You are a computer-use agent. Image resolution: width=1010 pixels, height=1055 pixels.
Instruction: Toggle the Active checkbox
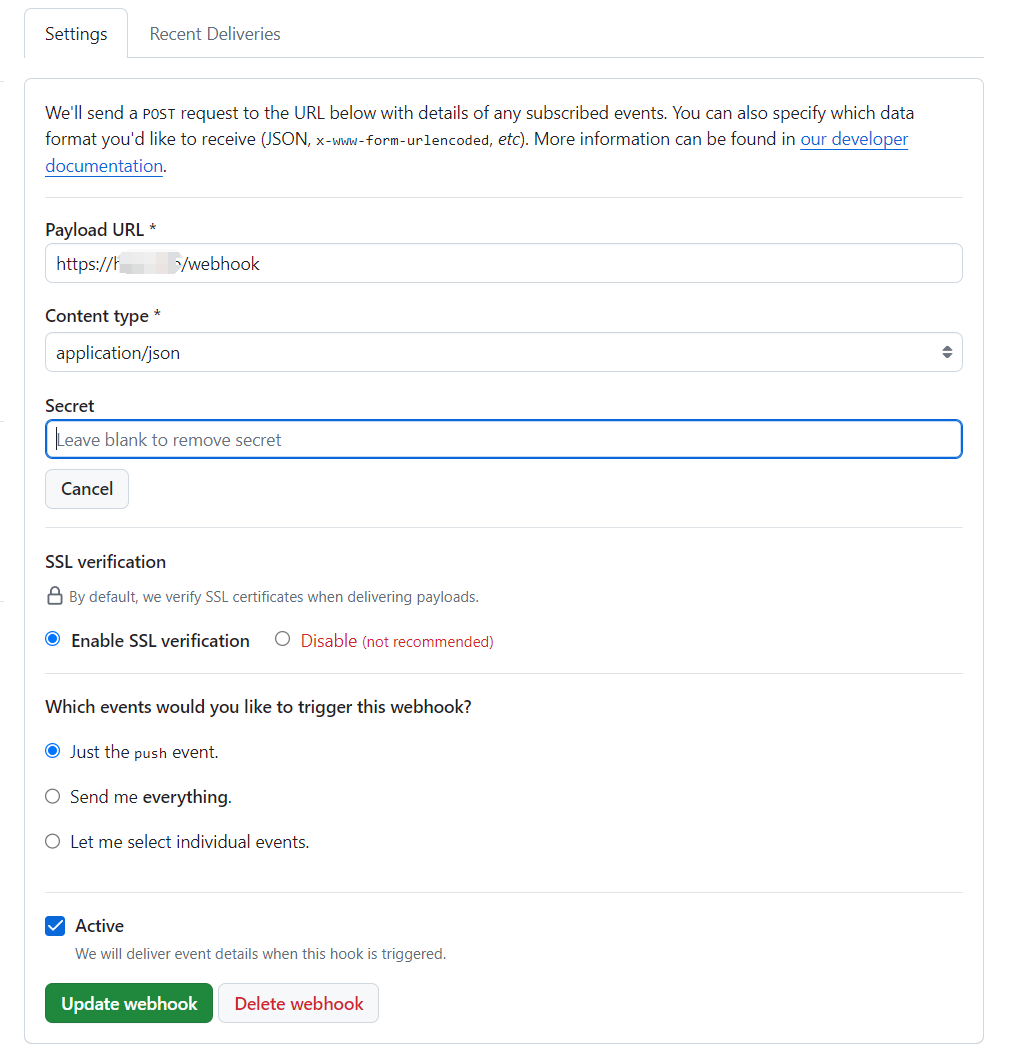[x=56, y=926]
